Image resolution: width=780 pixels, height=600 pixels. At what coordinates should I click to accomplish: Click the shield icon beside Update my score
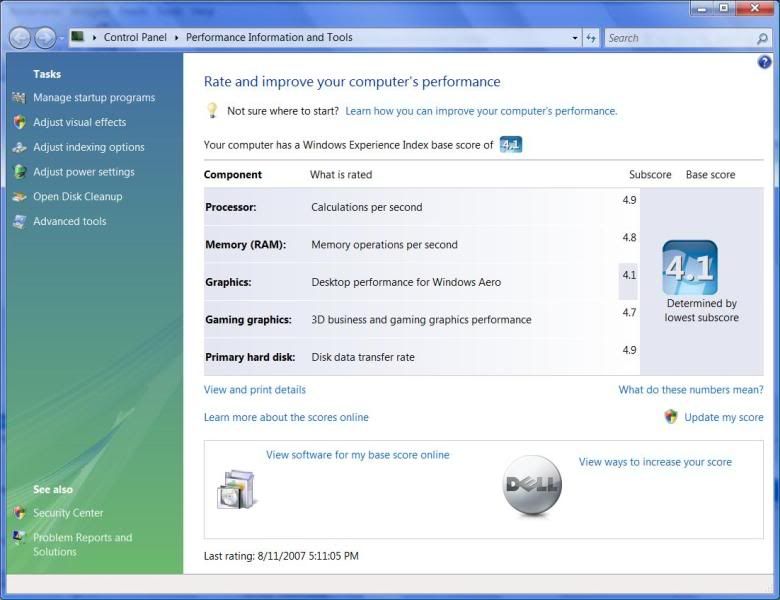point(671,417)
